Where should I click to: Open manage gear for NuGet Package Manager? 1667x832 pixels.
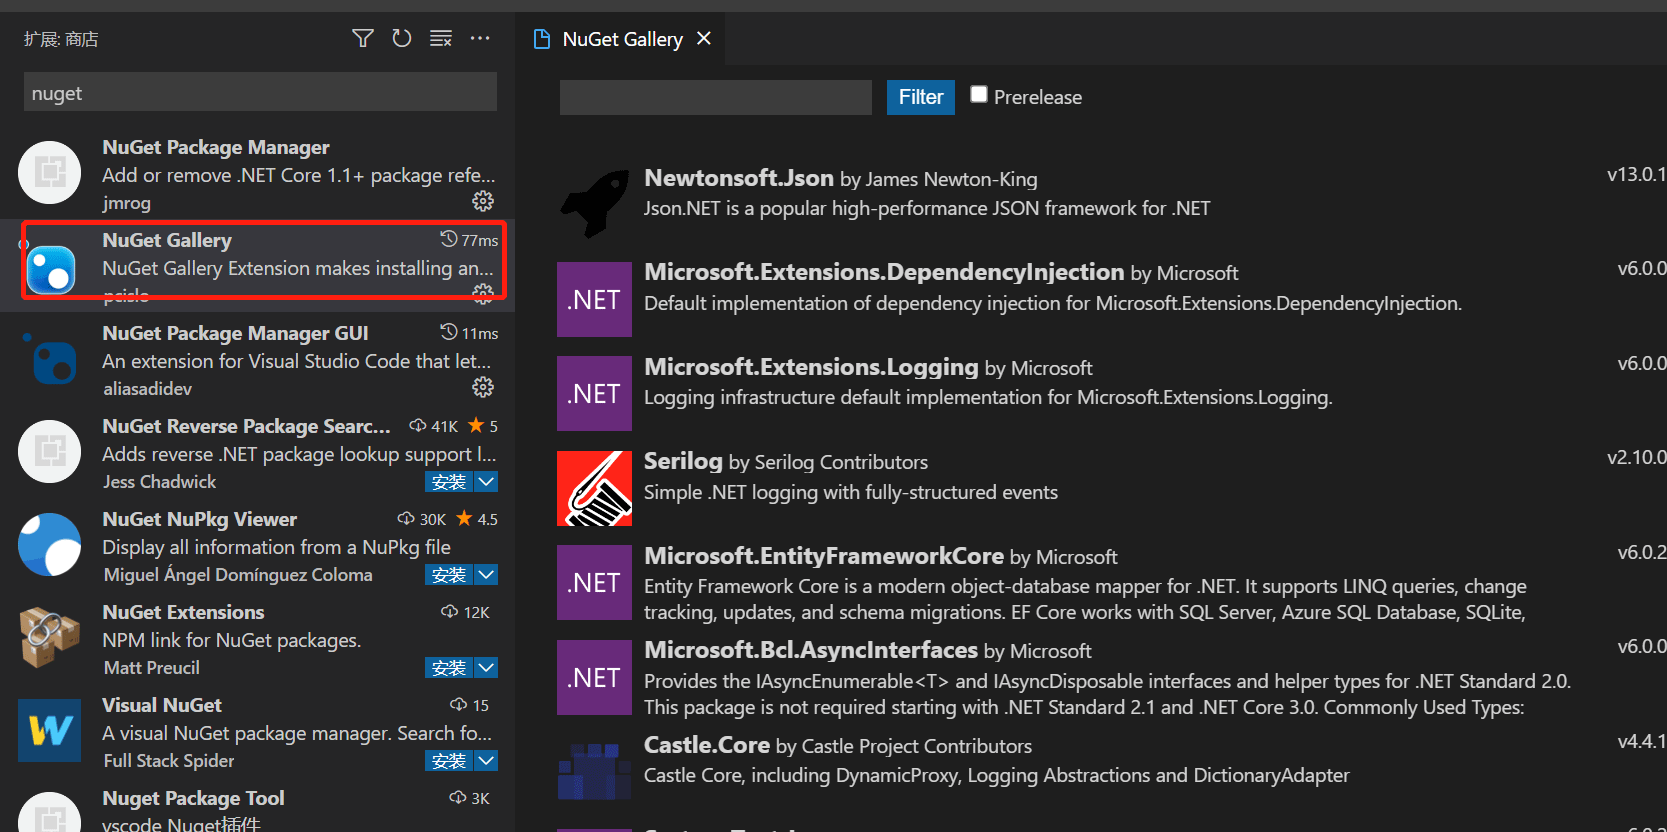(x=483, y=201)
